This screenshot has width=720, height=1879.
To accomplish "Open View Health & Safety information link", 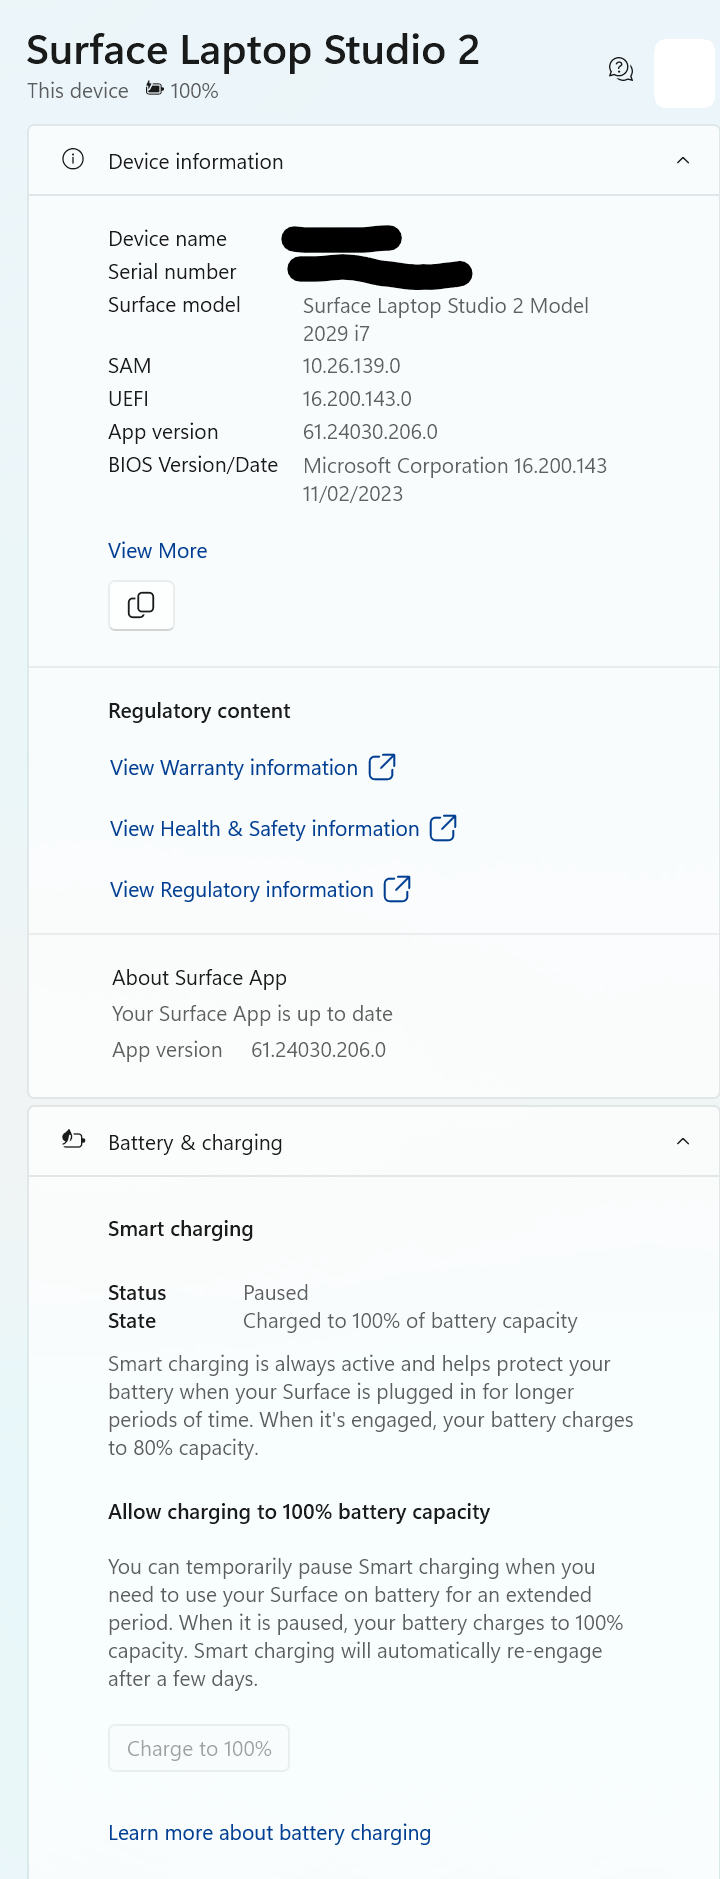I will click(x=265, y=829).
